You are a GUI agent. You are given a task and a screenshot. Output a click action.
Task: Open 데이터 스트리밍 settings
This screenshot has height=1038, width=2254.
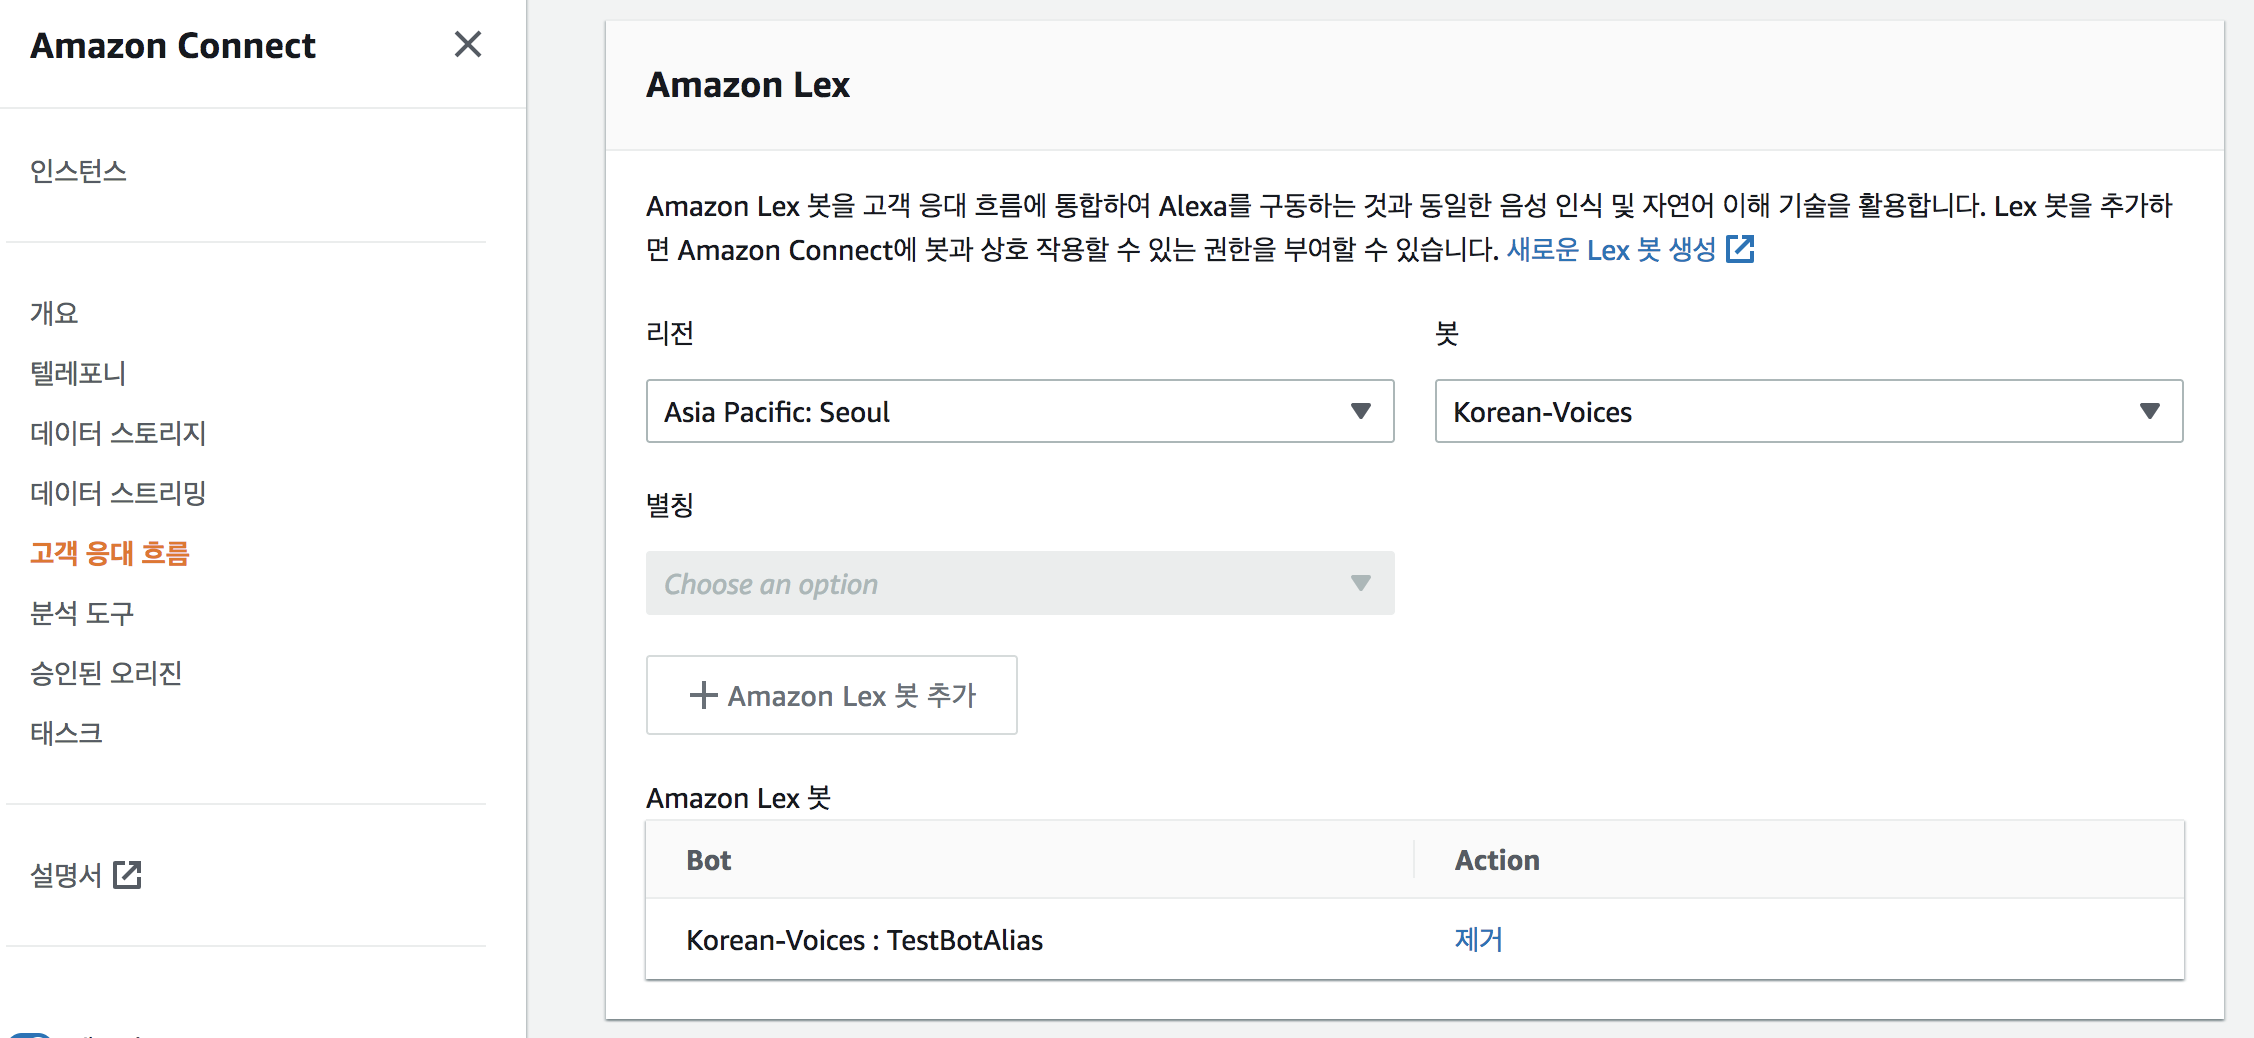point(118,493)
